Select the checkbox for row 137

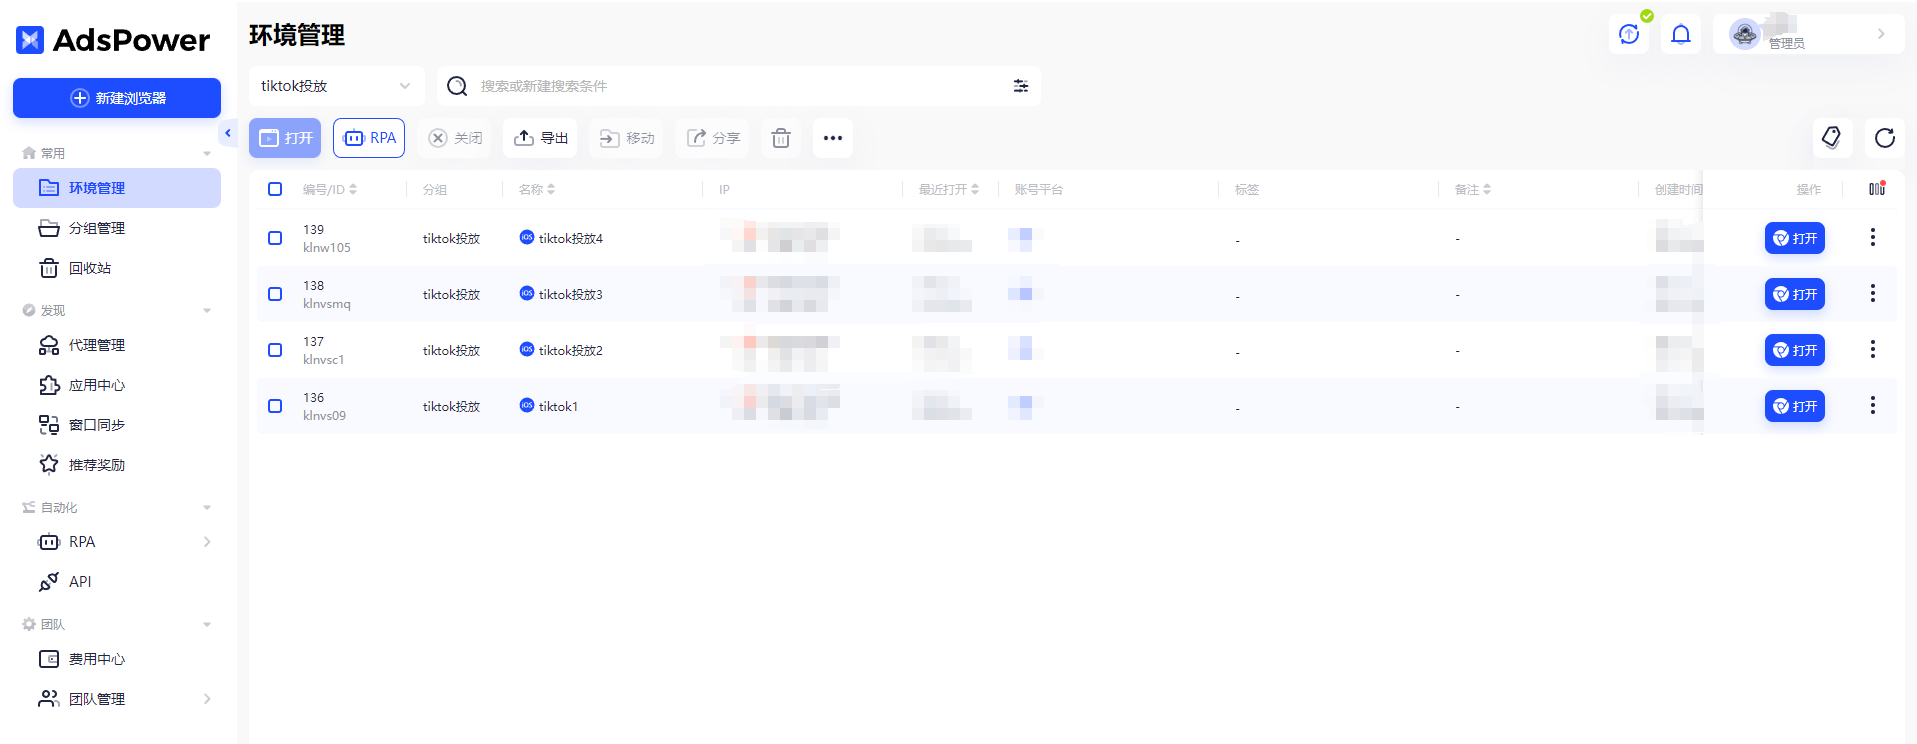point(275,350)
